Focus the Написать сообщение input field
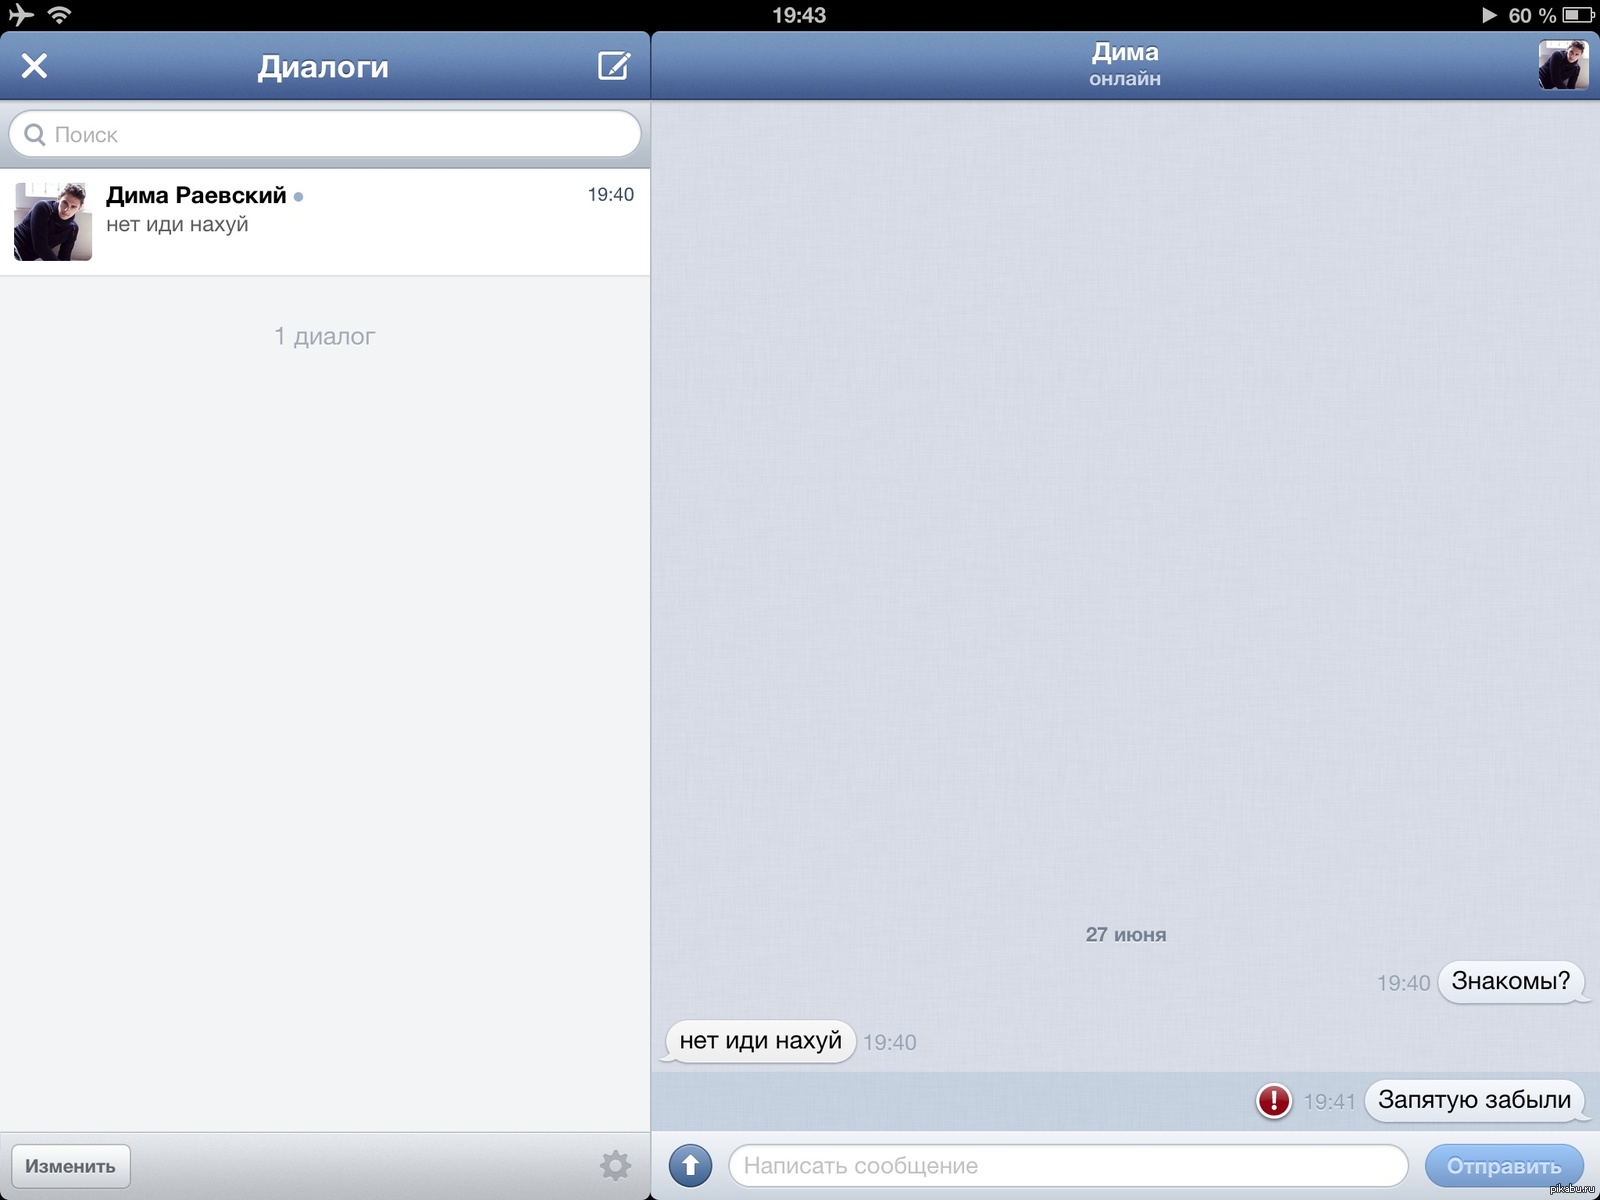This screenshot has width=1600, height=1200. pyautogui.click(x=1067, y=1165)
